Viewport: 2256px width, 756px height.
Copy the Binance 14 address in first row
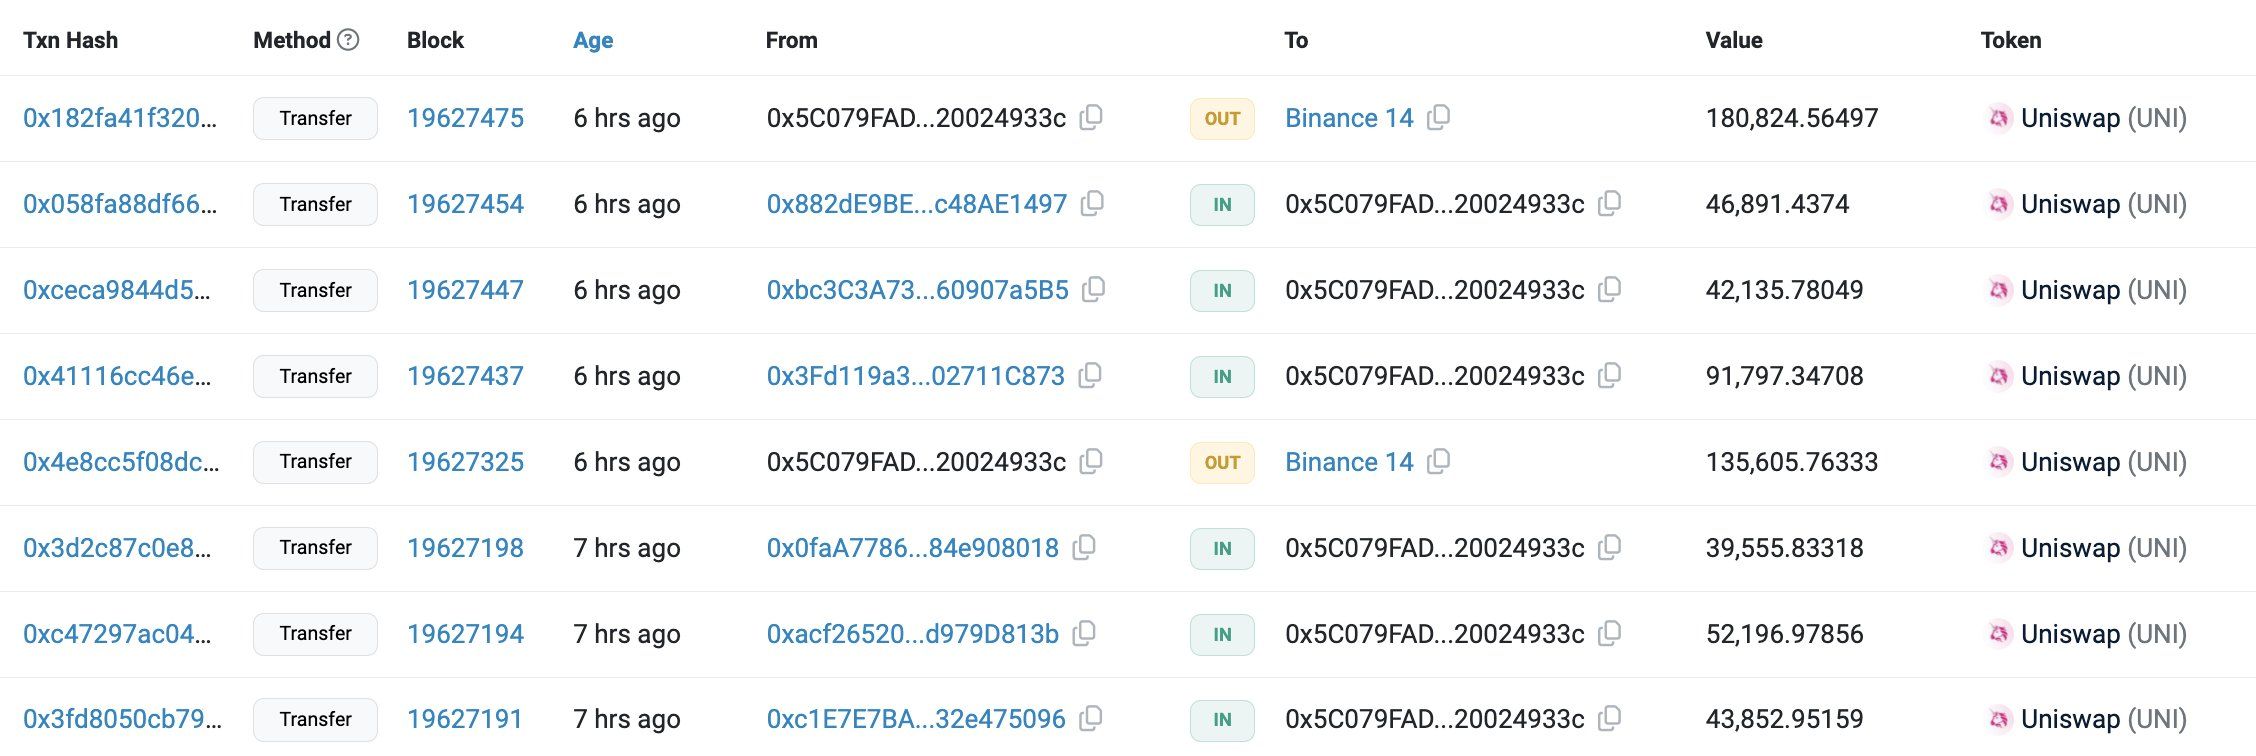coord(1438,117)
